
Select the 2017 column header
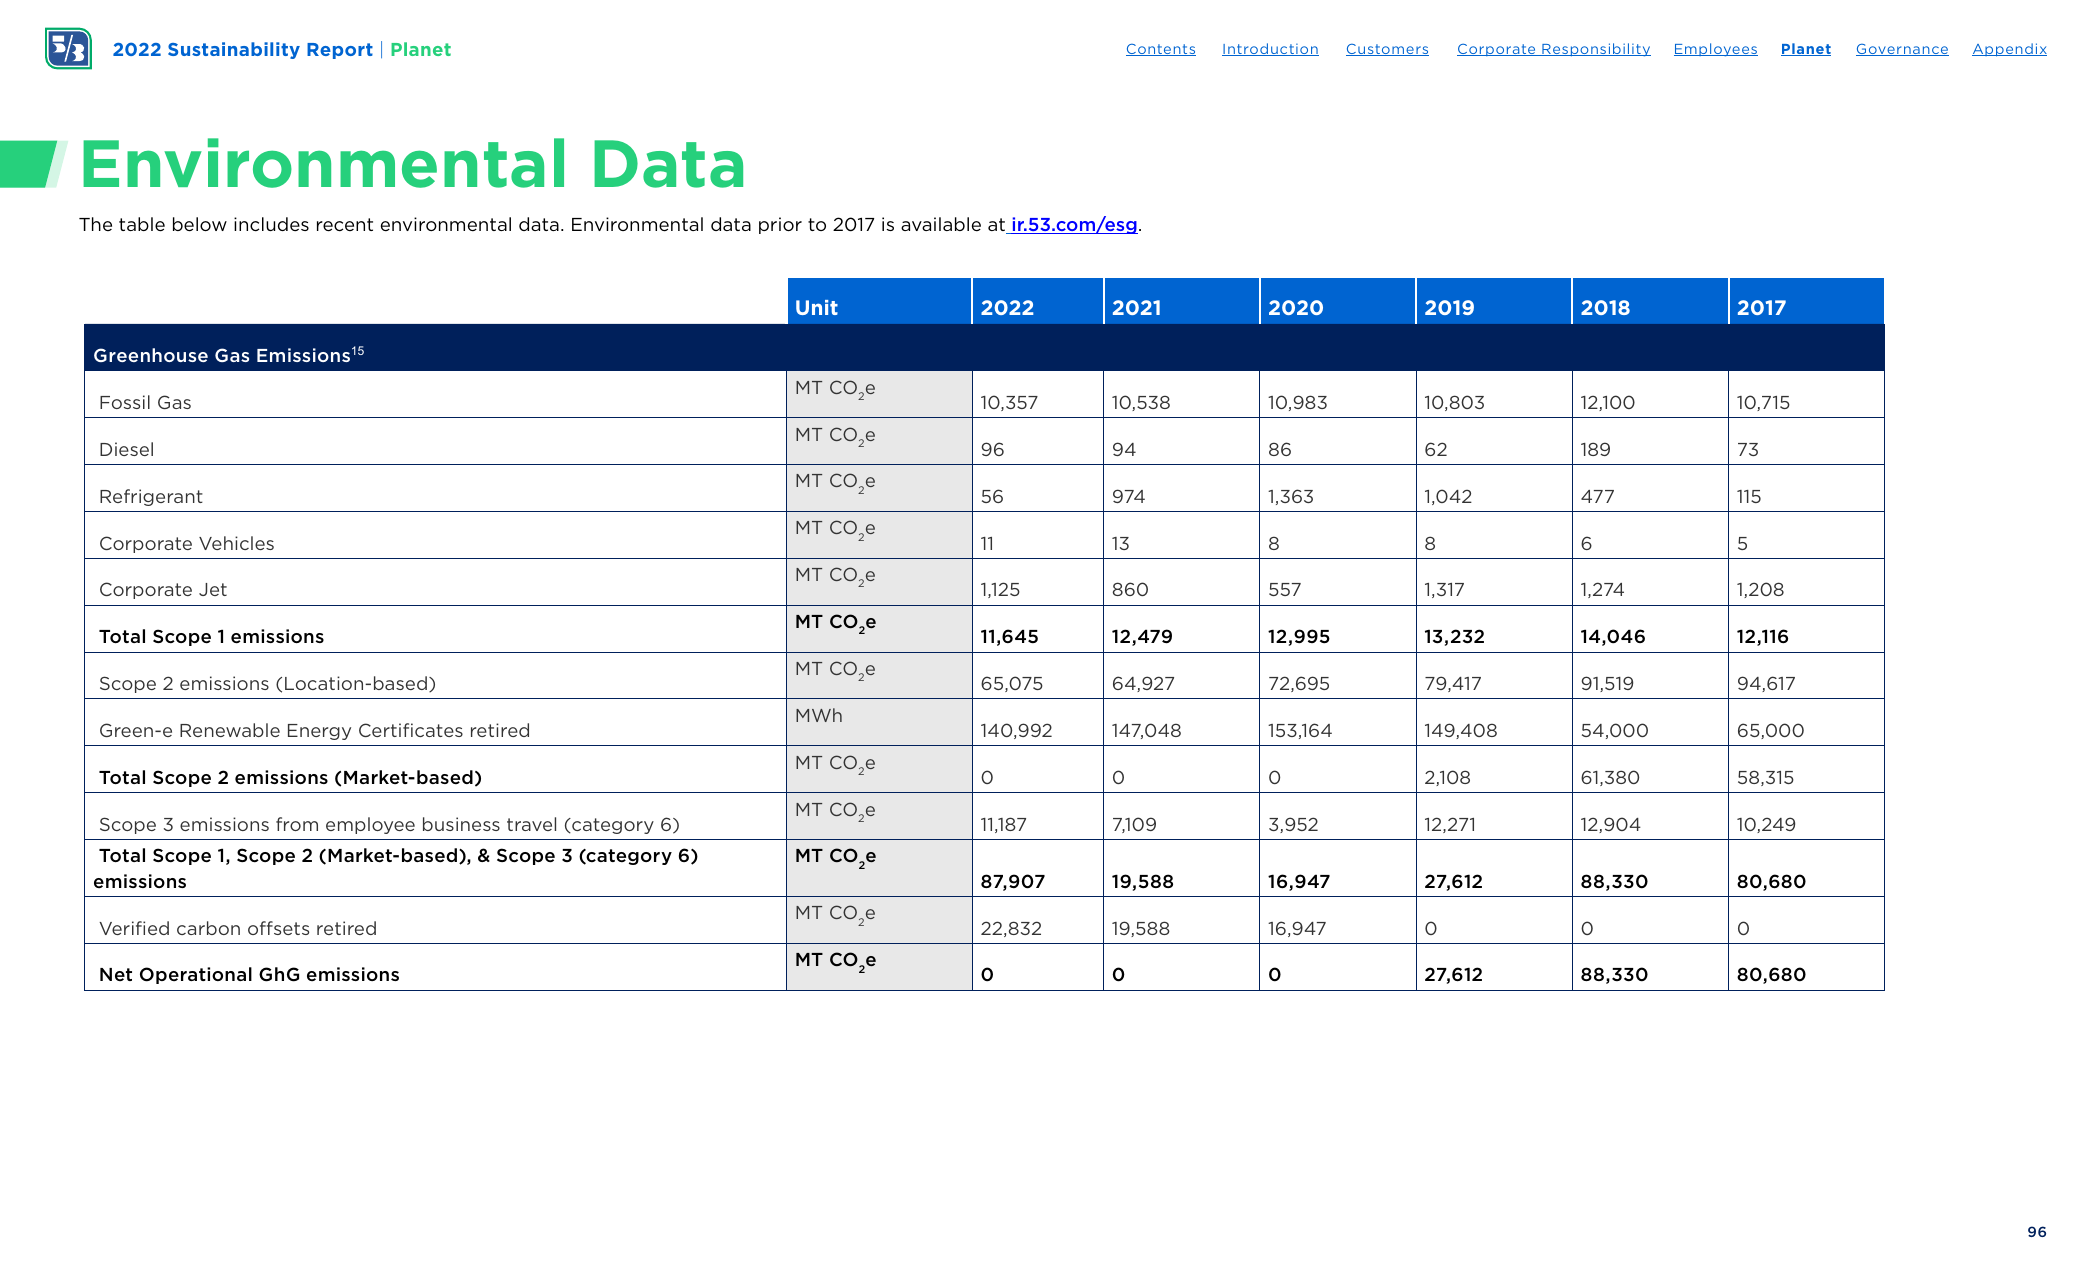point(1806,301)
